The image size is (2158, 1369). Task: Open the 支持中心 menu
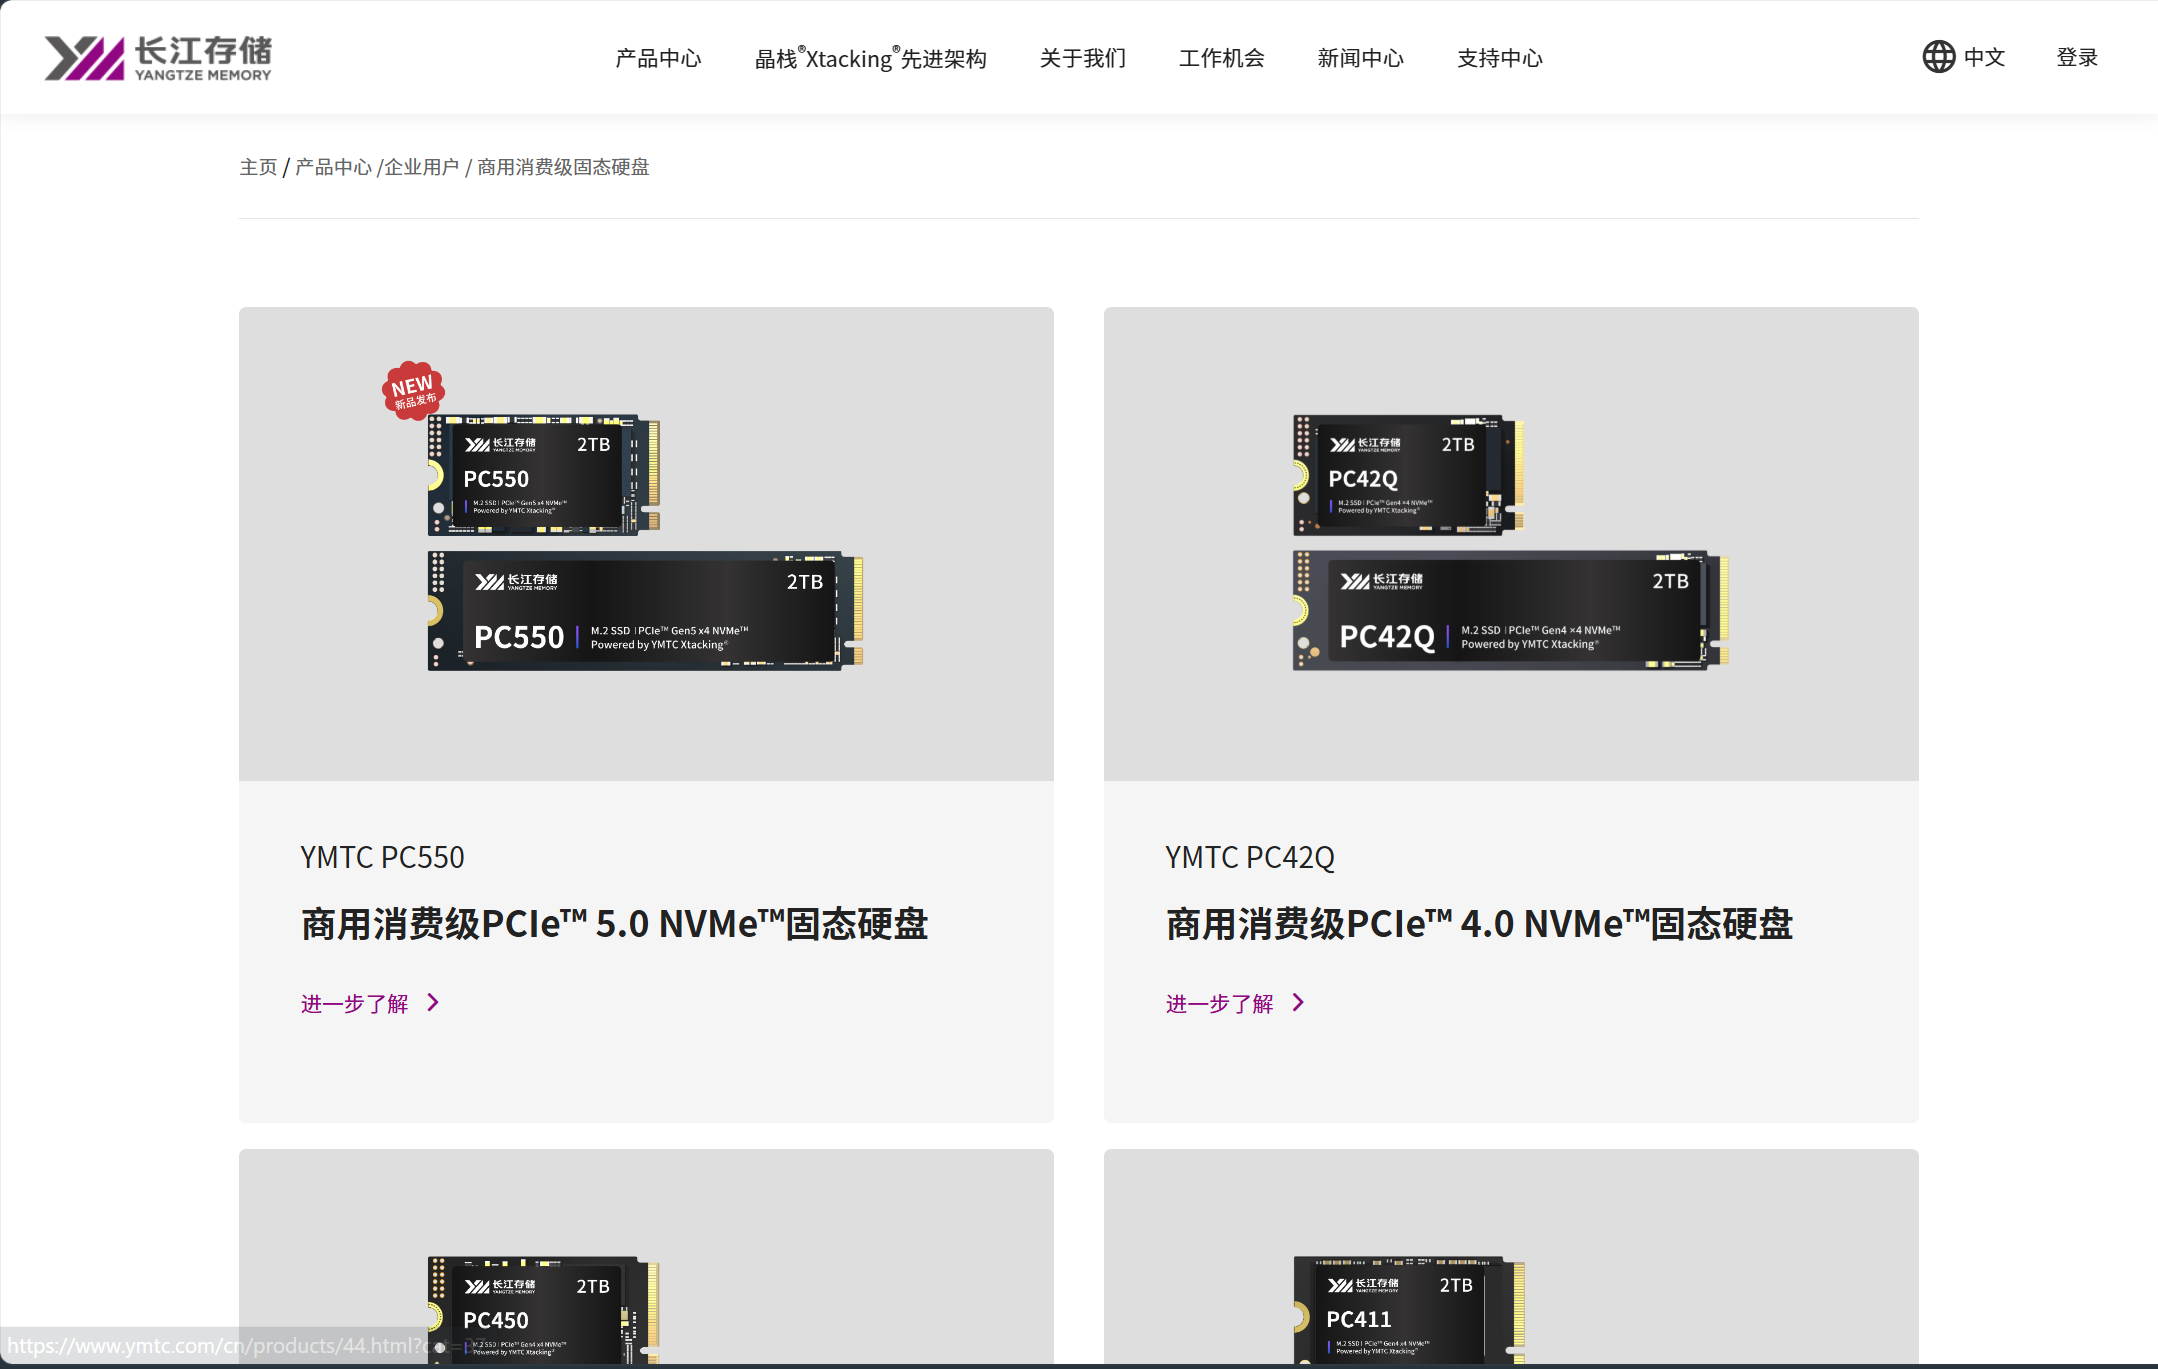1500,58
